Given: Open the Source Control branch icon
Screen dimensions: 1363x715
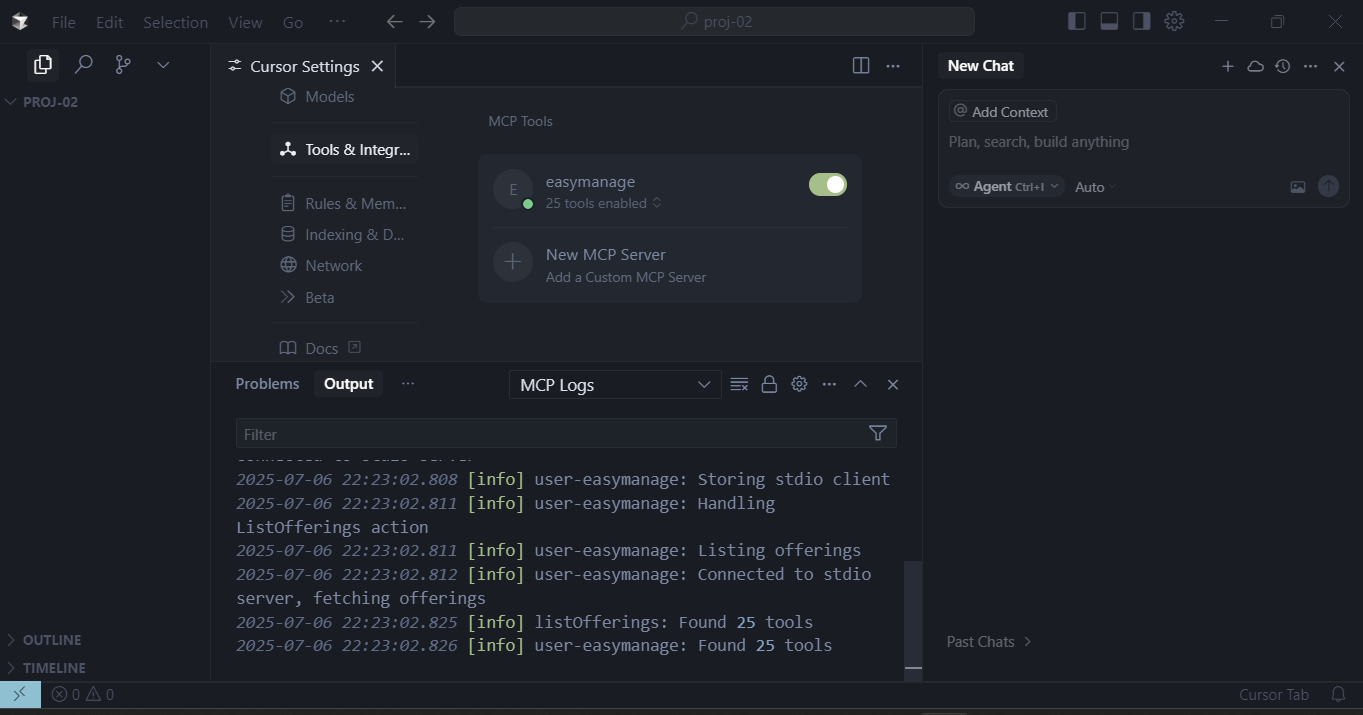Looking at the screenshot, I should coord(123,65).
